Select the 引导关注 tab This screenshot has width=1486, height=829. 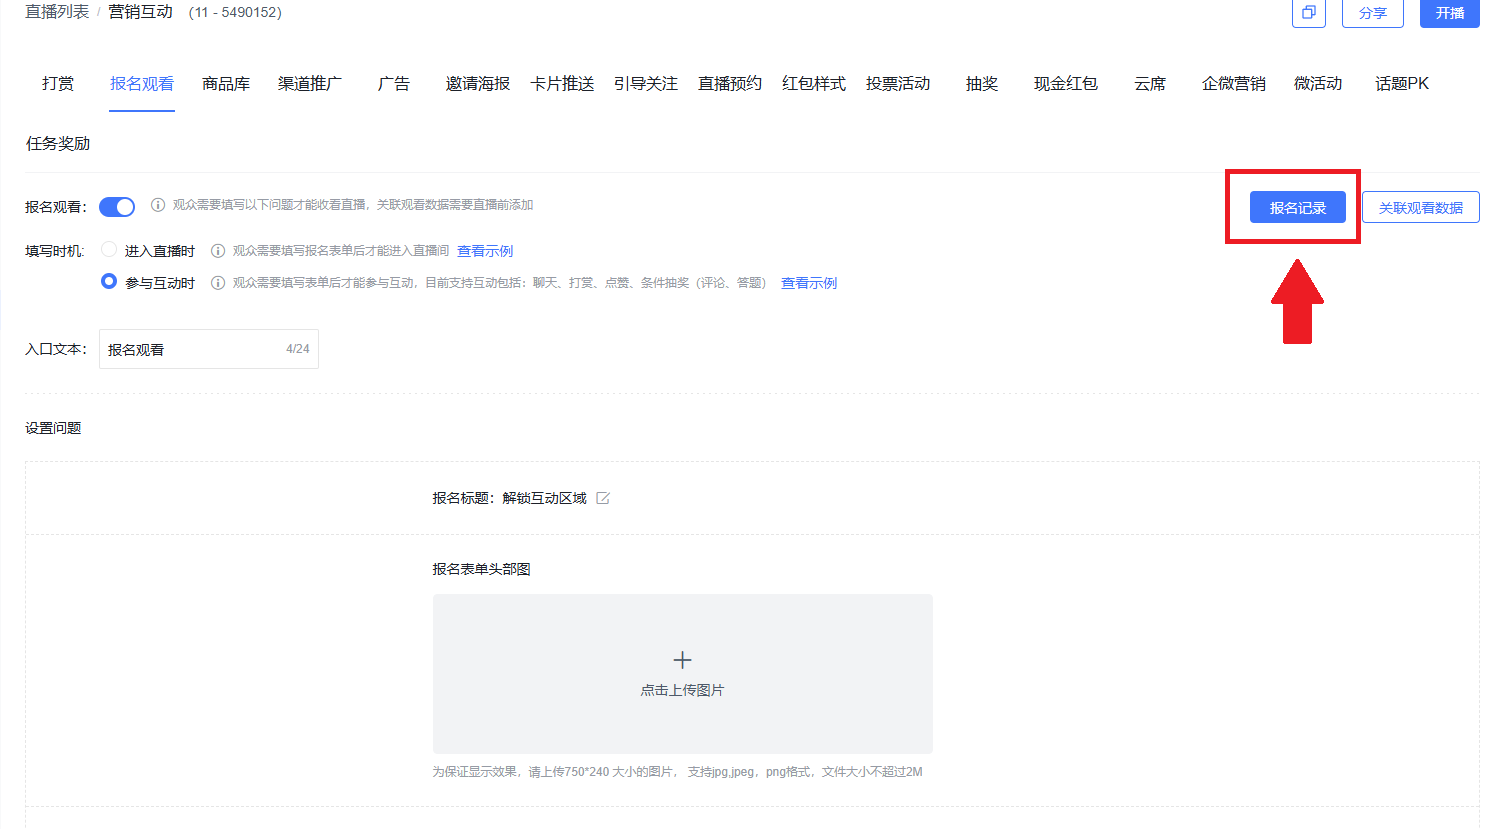tap(646, 84)
